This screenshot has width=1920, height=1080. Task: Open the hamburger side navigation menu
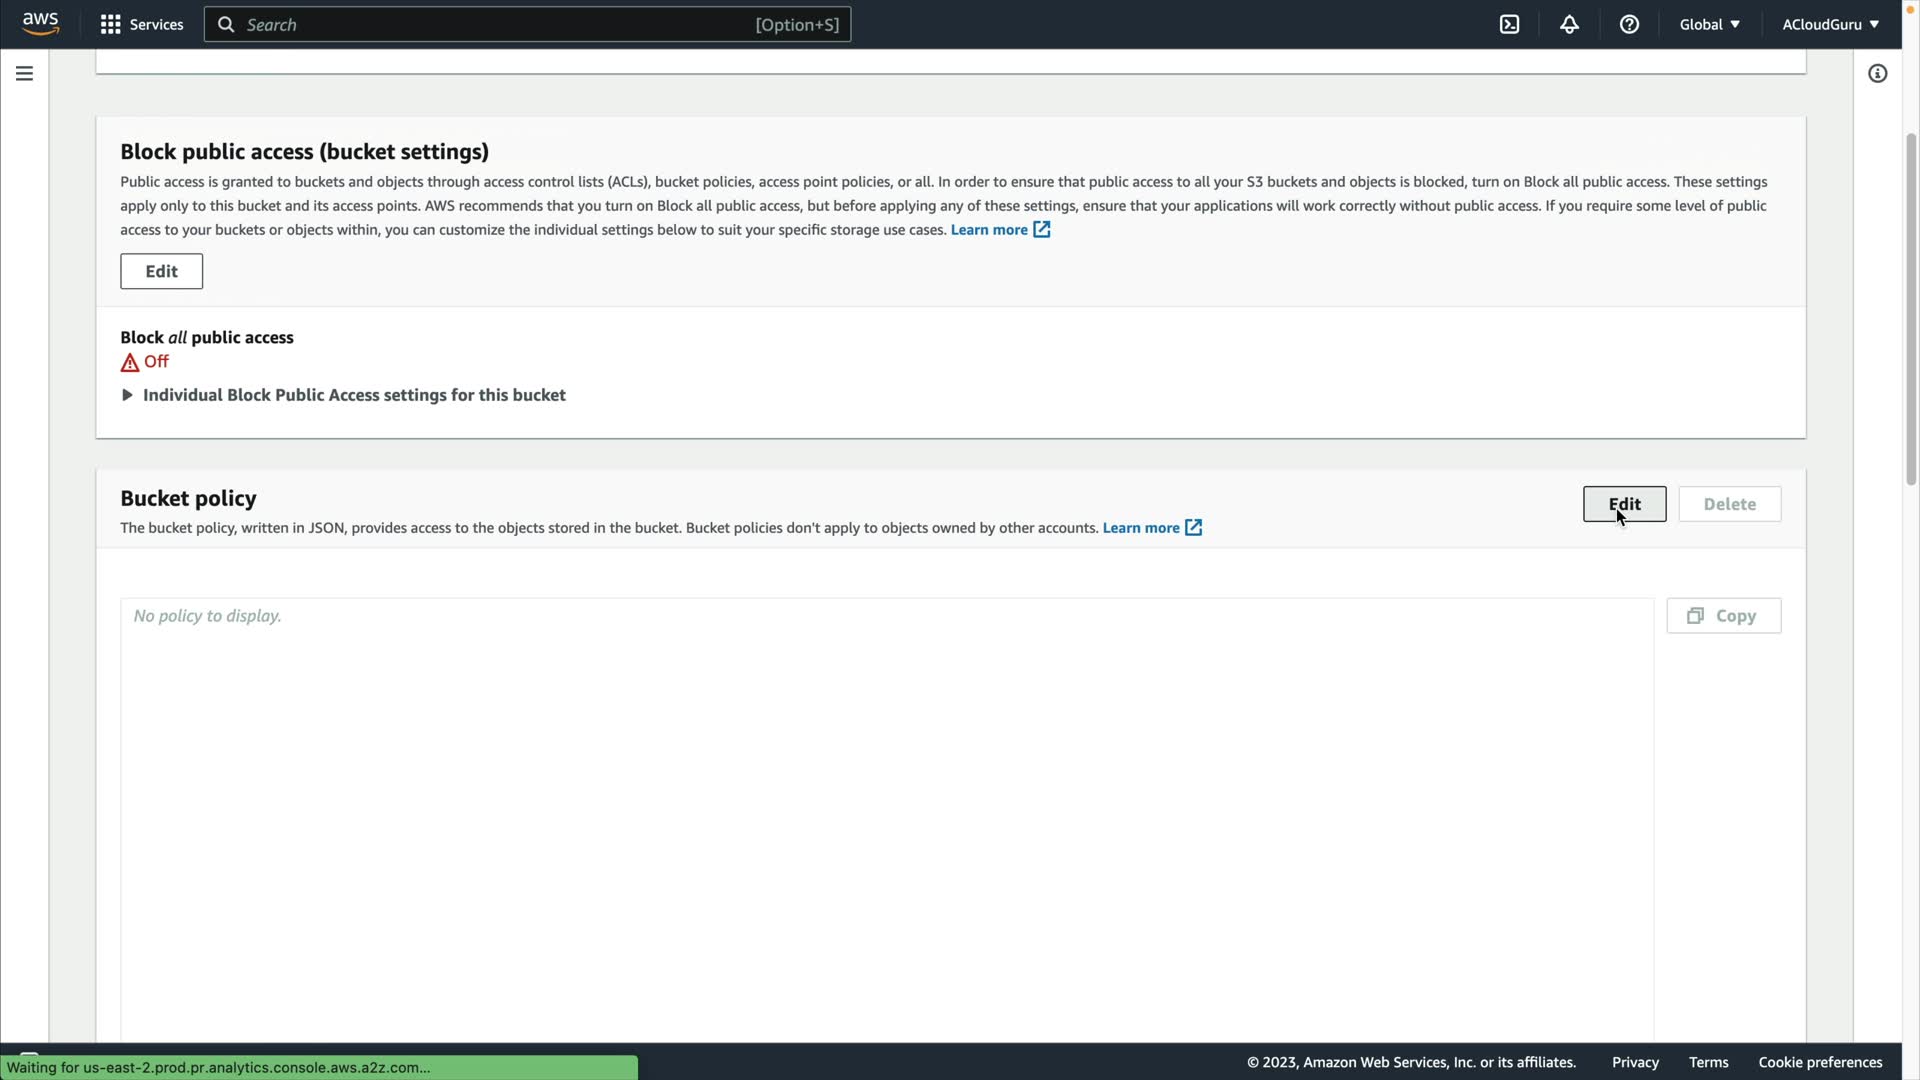coord(24,74)
